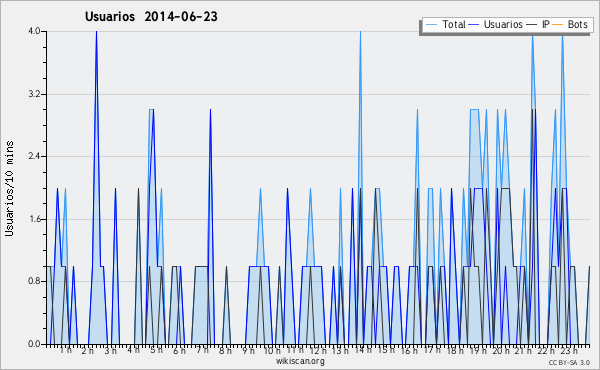The width and height of the screenshot is (600, 370).
Task: Click the Usuarios peak of 4 after 2 h
Action: (x=96, y=32)
